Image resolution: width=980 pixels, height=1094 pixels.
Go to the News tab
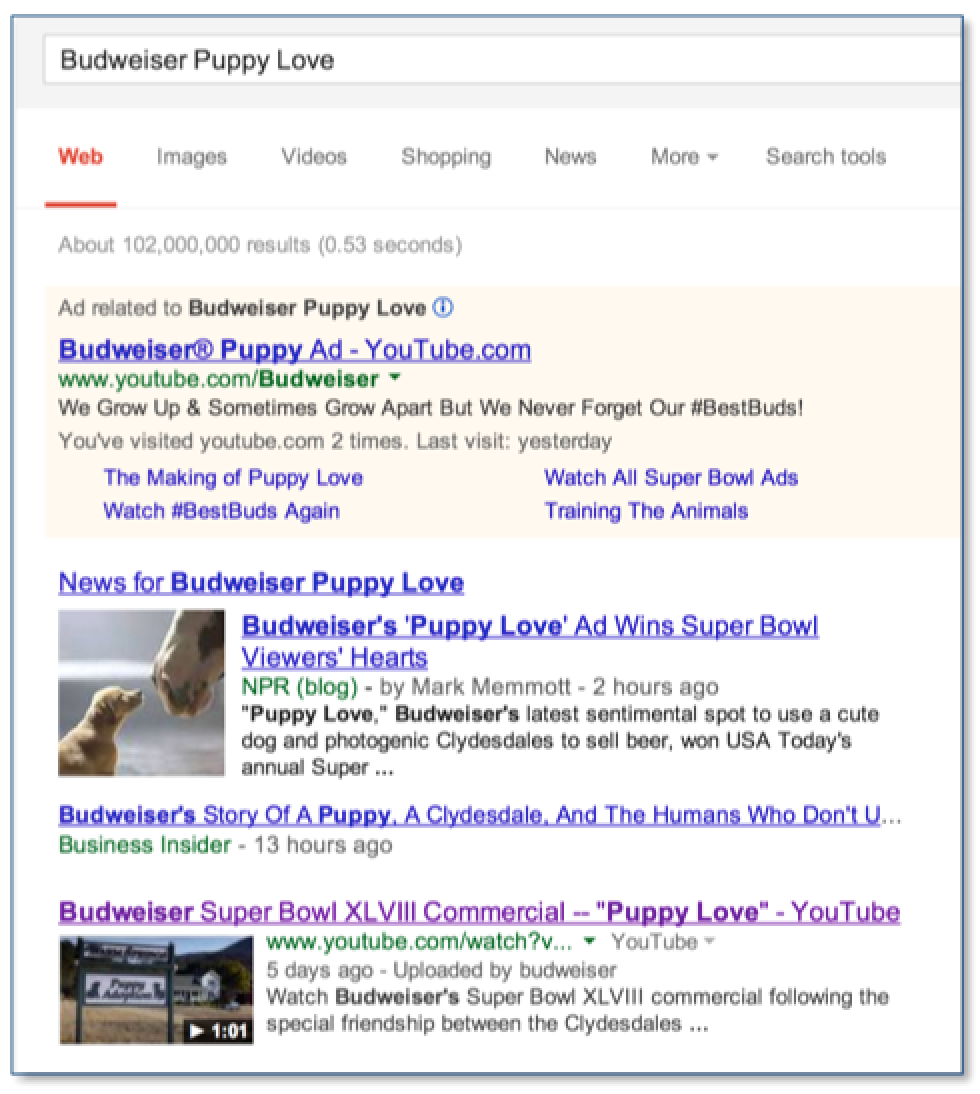[x=570, y=157]
